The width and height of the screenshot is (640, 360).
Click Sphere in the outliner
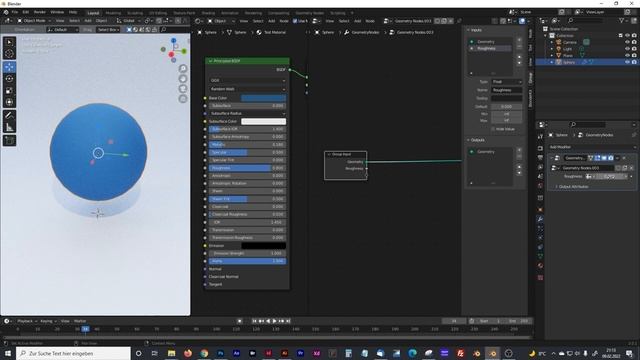point(569,62)
